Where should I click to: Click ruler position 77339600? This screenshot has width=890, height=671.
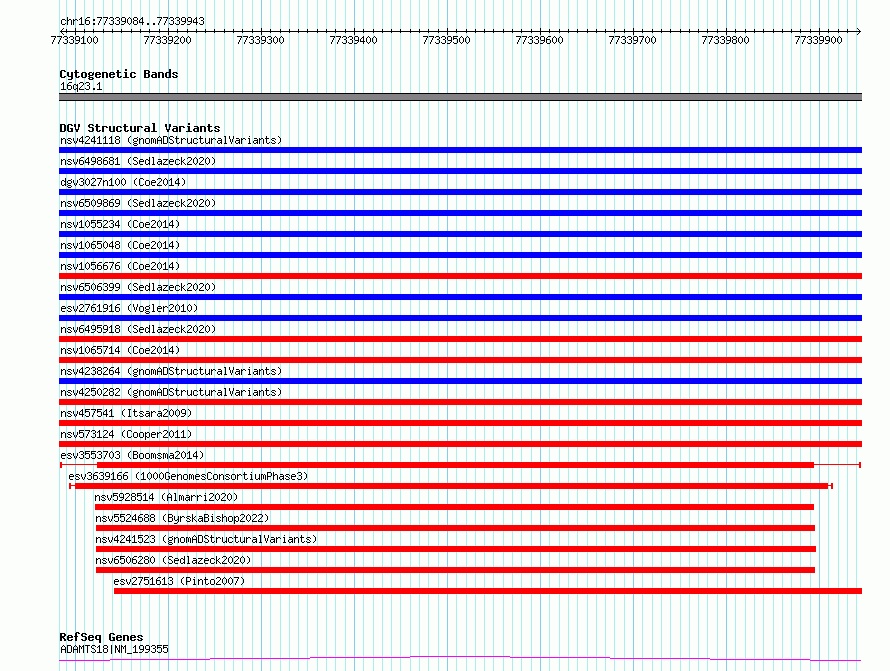tap(540, 40)
